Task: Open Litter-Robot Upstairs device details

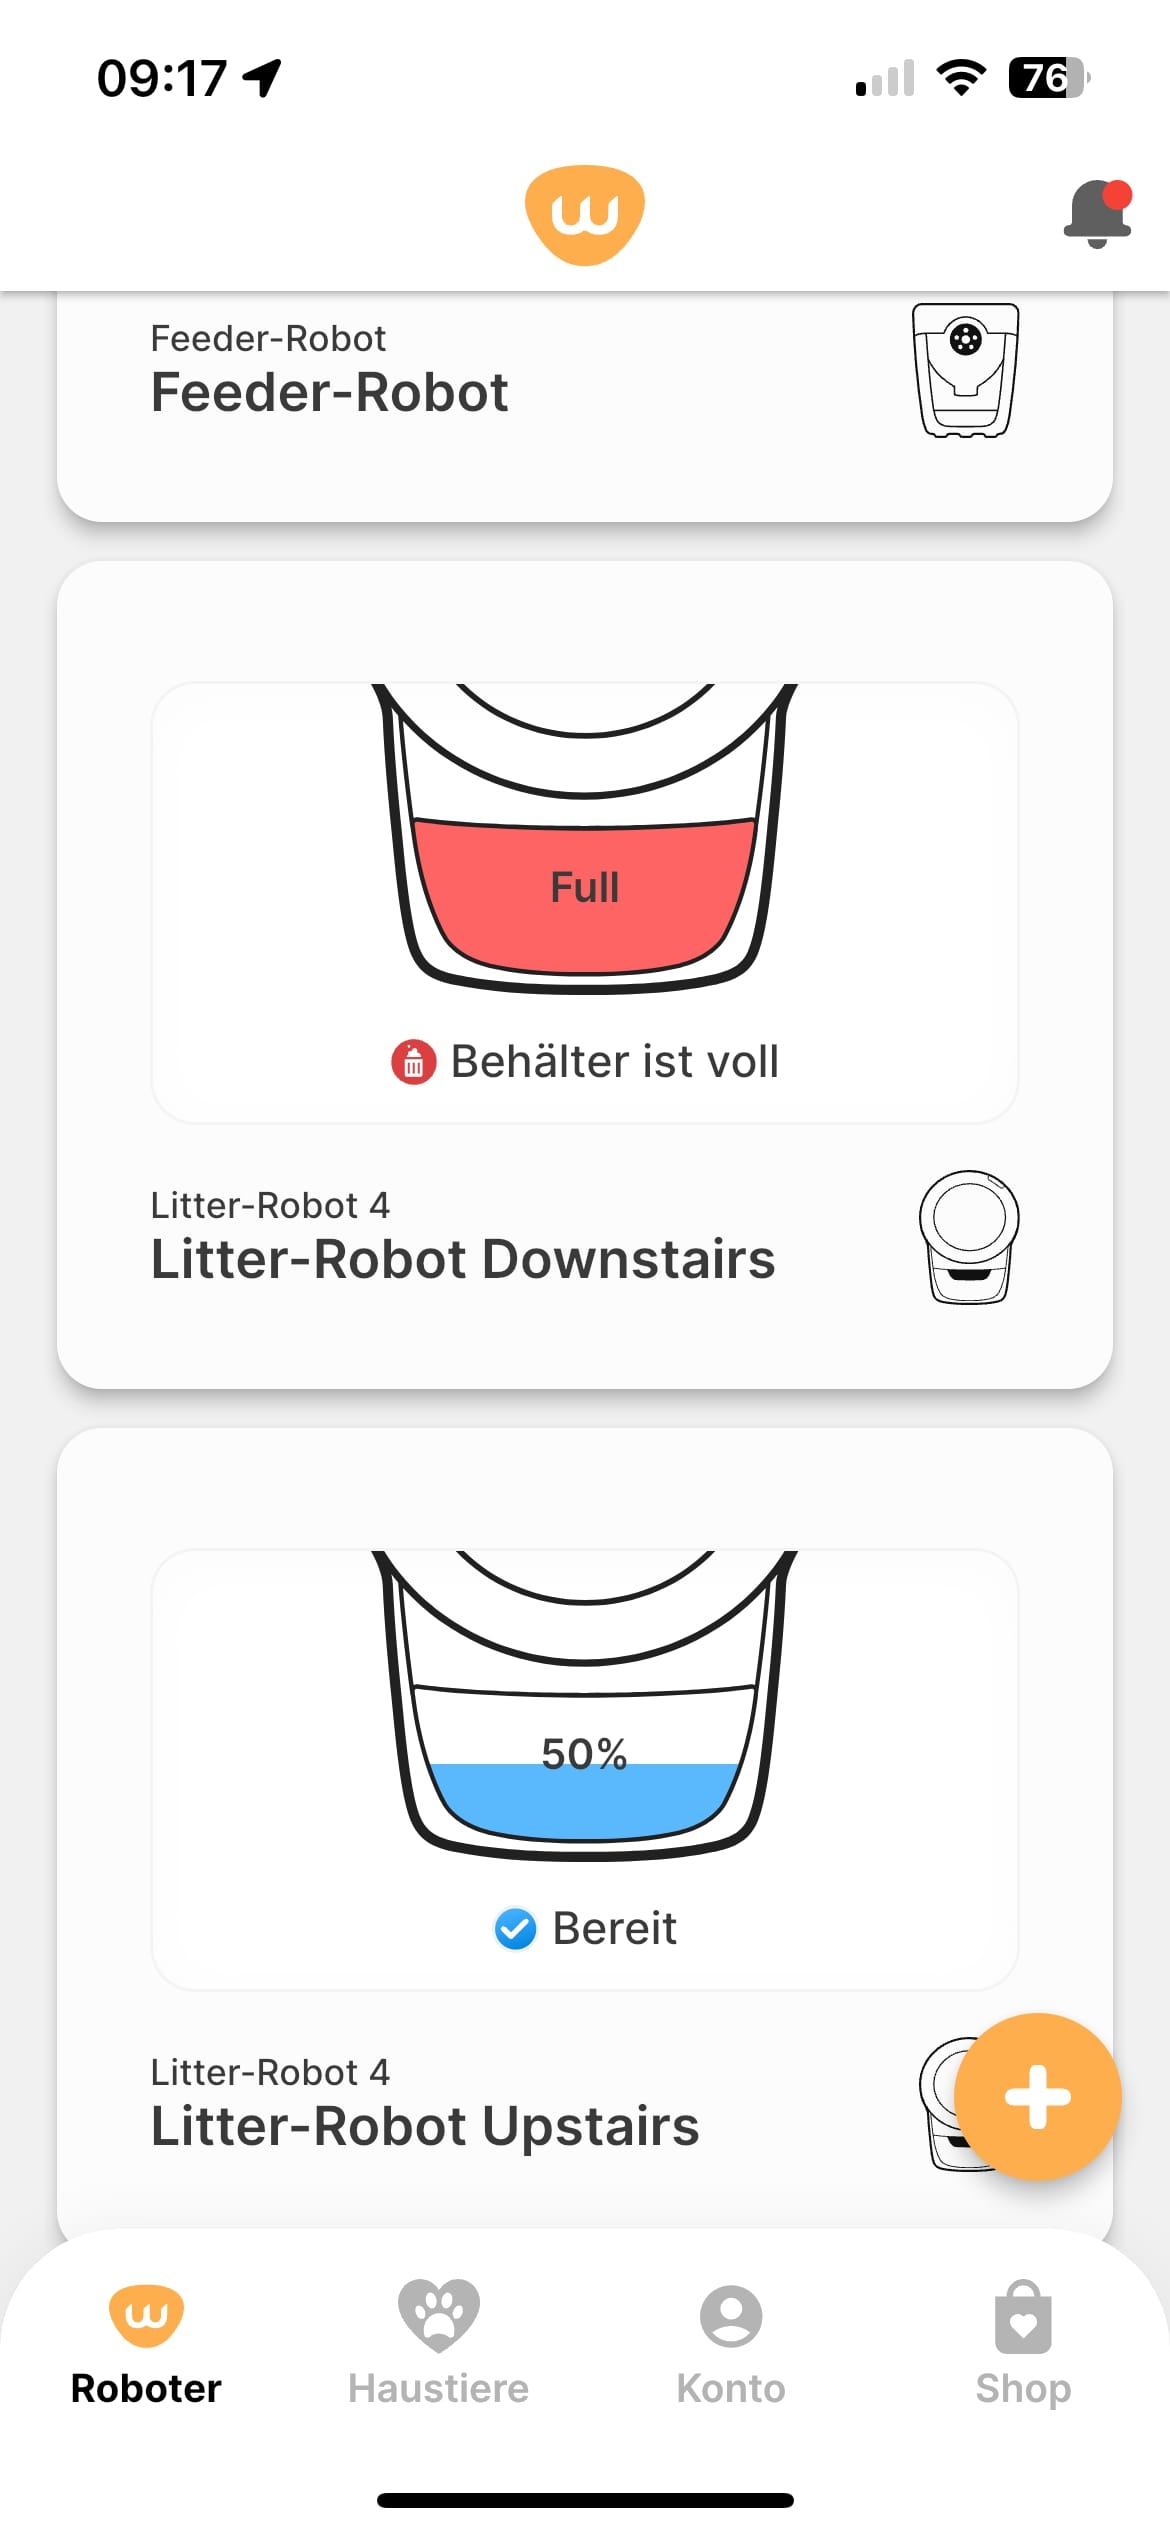Action: coord(424,2125)
